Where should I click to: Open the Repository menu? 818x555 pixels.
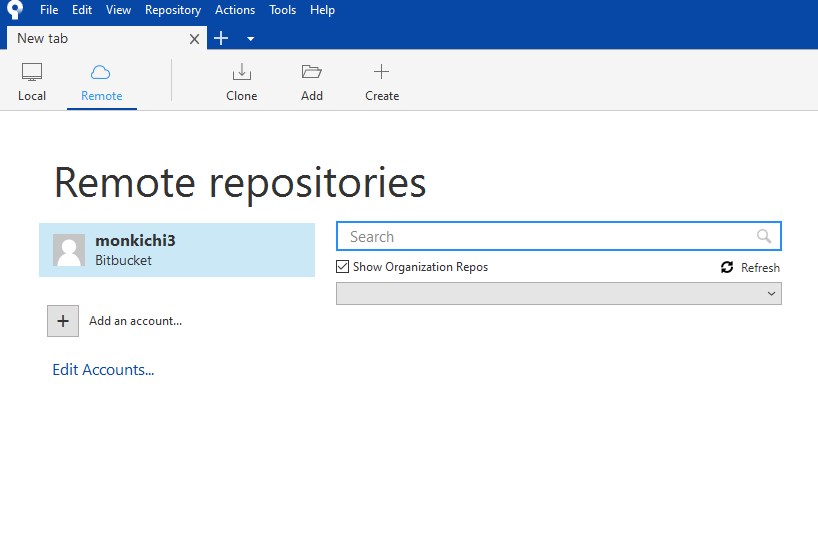[x=172, y=10]
